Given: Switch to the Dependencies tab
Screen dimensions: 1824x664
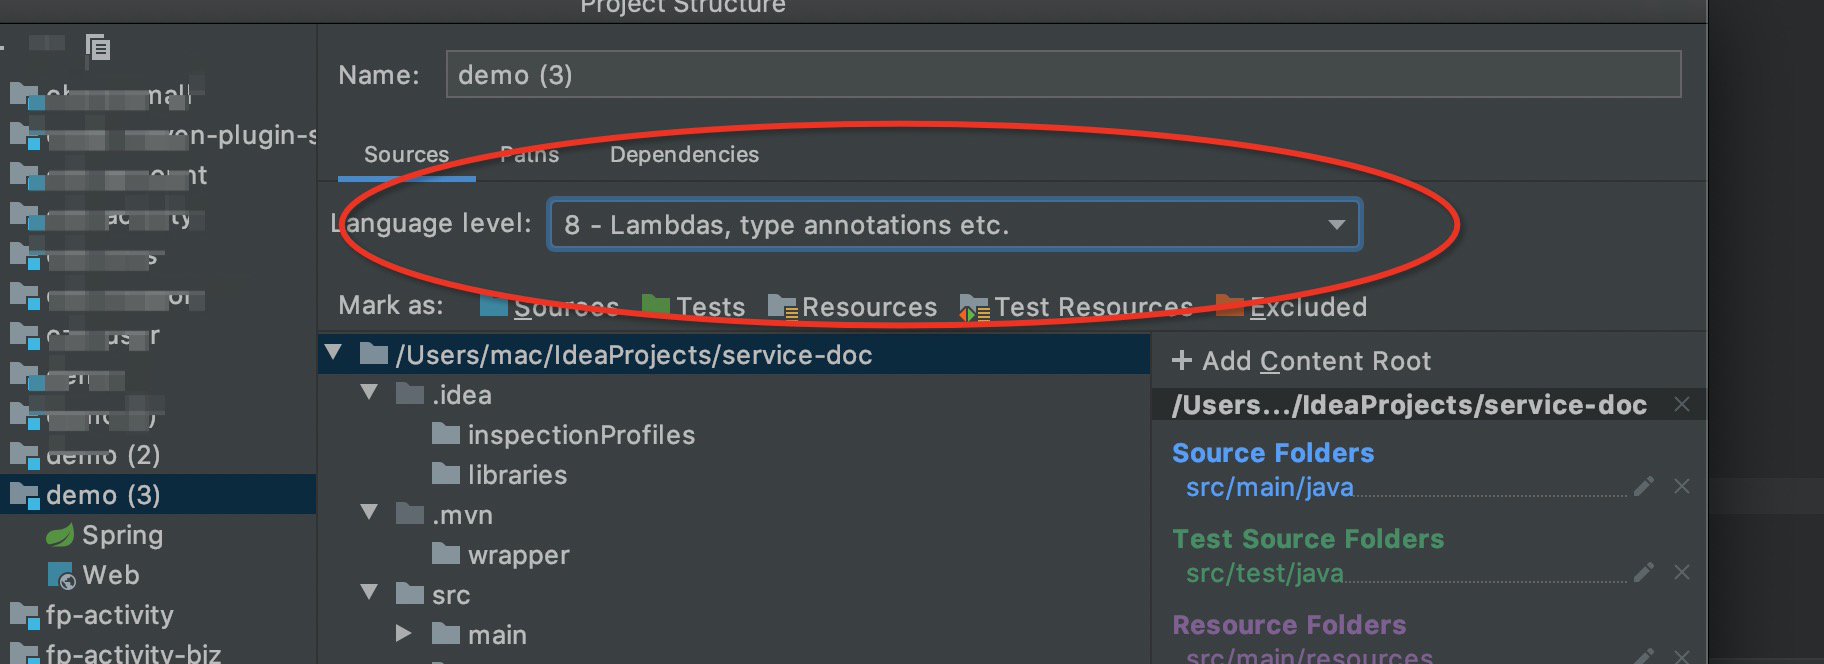Looking at the screenshot, I should click(684, 155).
